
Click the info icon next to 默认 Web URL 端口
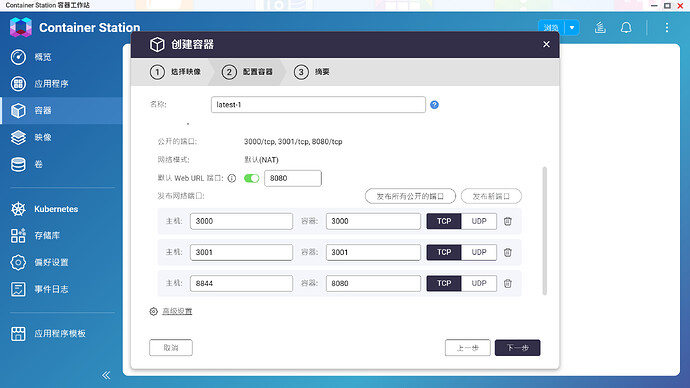pyautogui.click(x=232, y=178)
